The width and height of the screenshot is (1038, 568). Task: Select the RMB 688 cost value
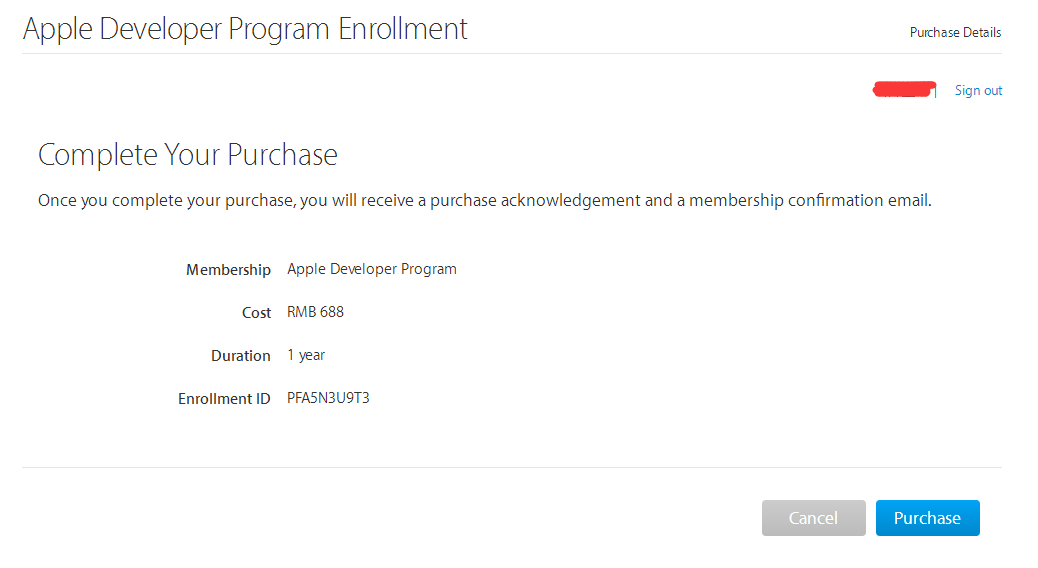[x=315, y=312]
